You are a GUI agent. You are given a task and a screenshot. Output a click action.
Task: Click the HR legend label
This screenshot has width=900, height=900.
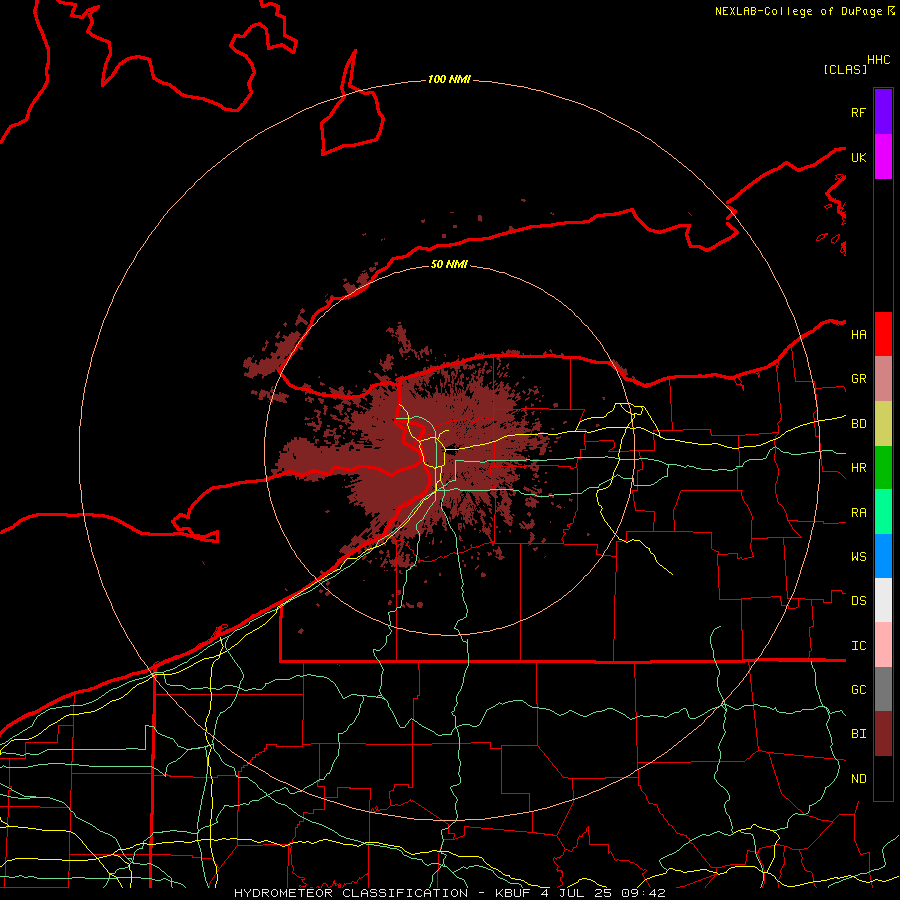[858, 468]
